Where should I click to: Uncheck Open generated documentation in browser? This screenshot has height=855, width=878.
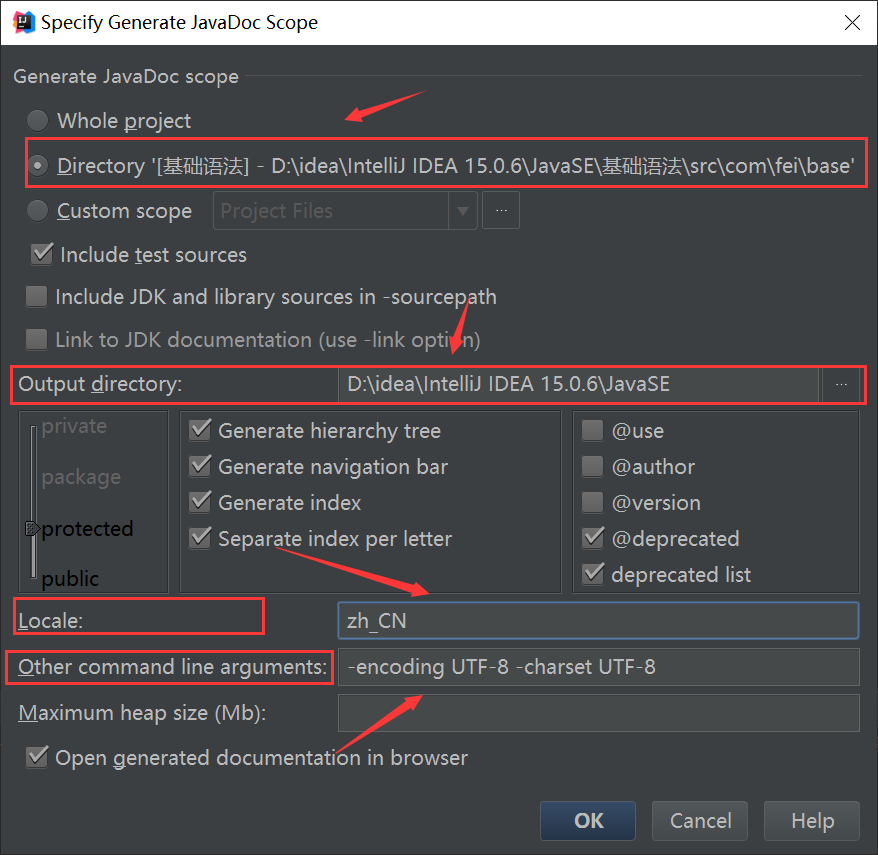tap(37, 757)
